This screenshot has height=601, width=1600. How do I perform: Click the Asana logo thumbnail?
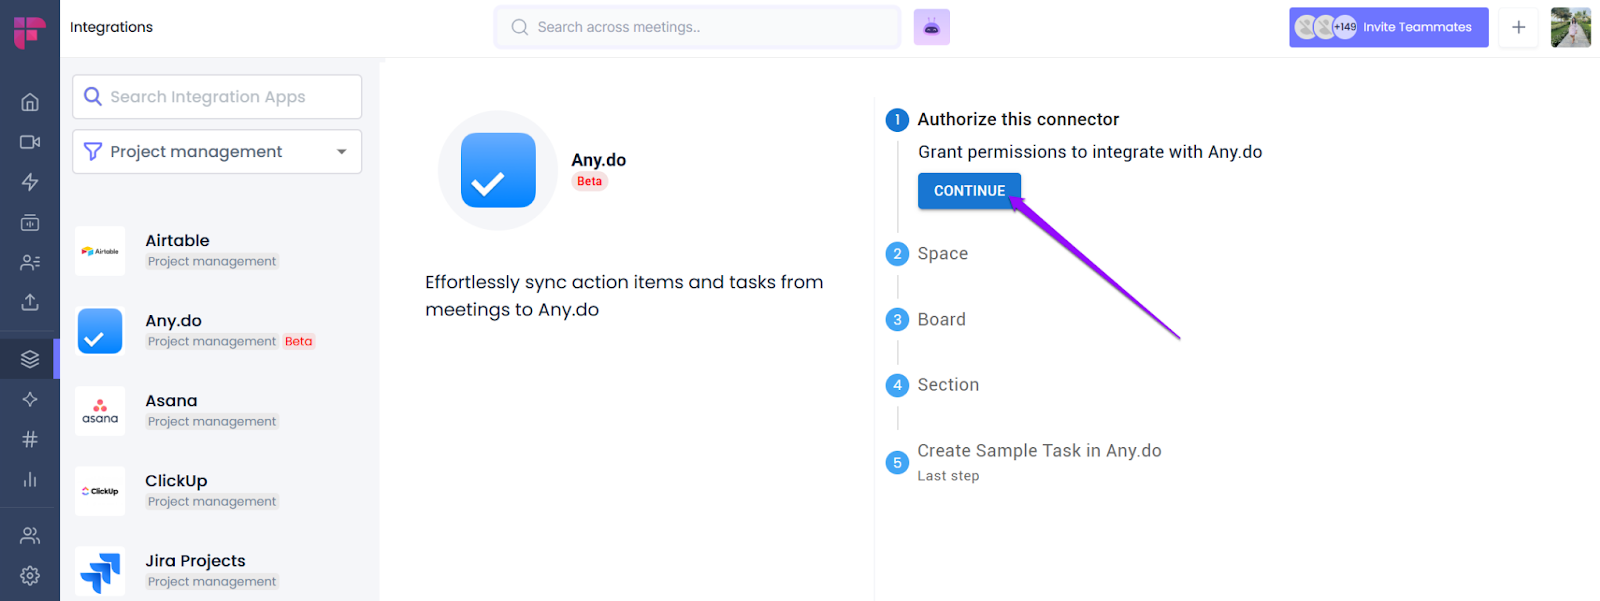[x=100, y=411]
